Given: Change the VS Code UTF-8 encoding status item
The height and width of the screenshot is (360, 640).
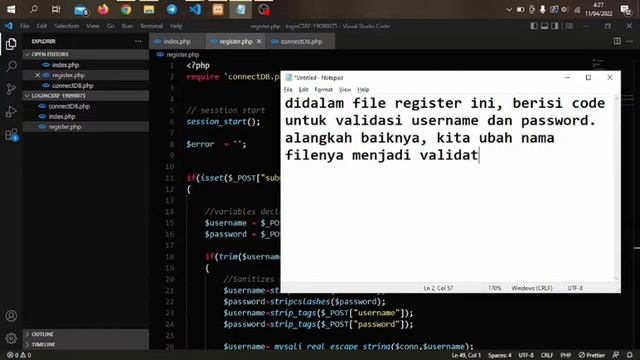Looking at the screenshot, I should (x=526, y=355).
